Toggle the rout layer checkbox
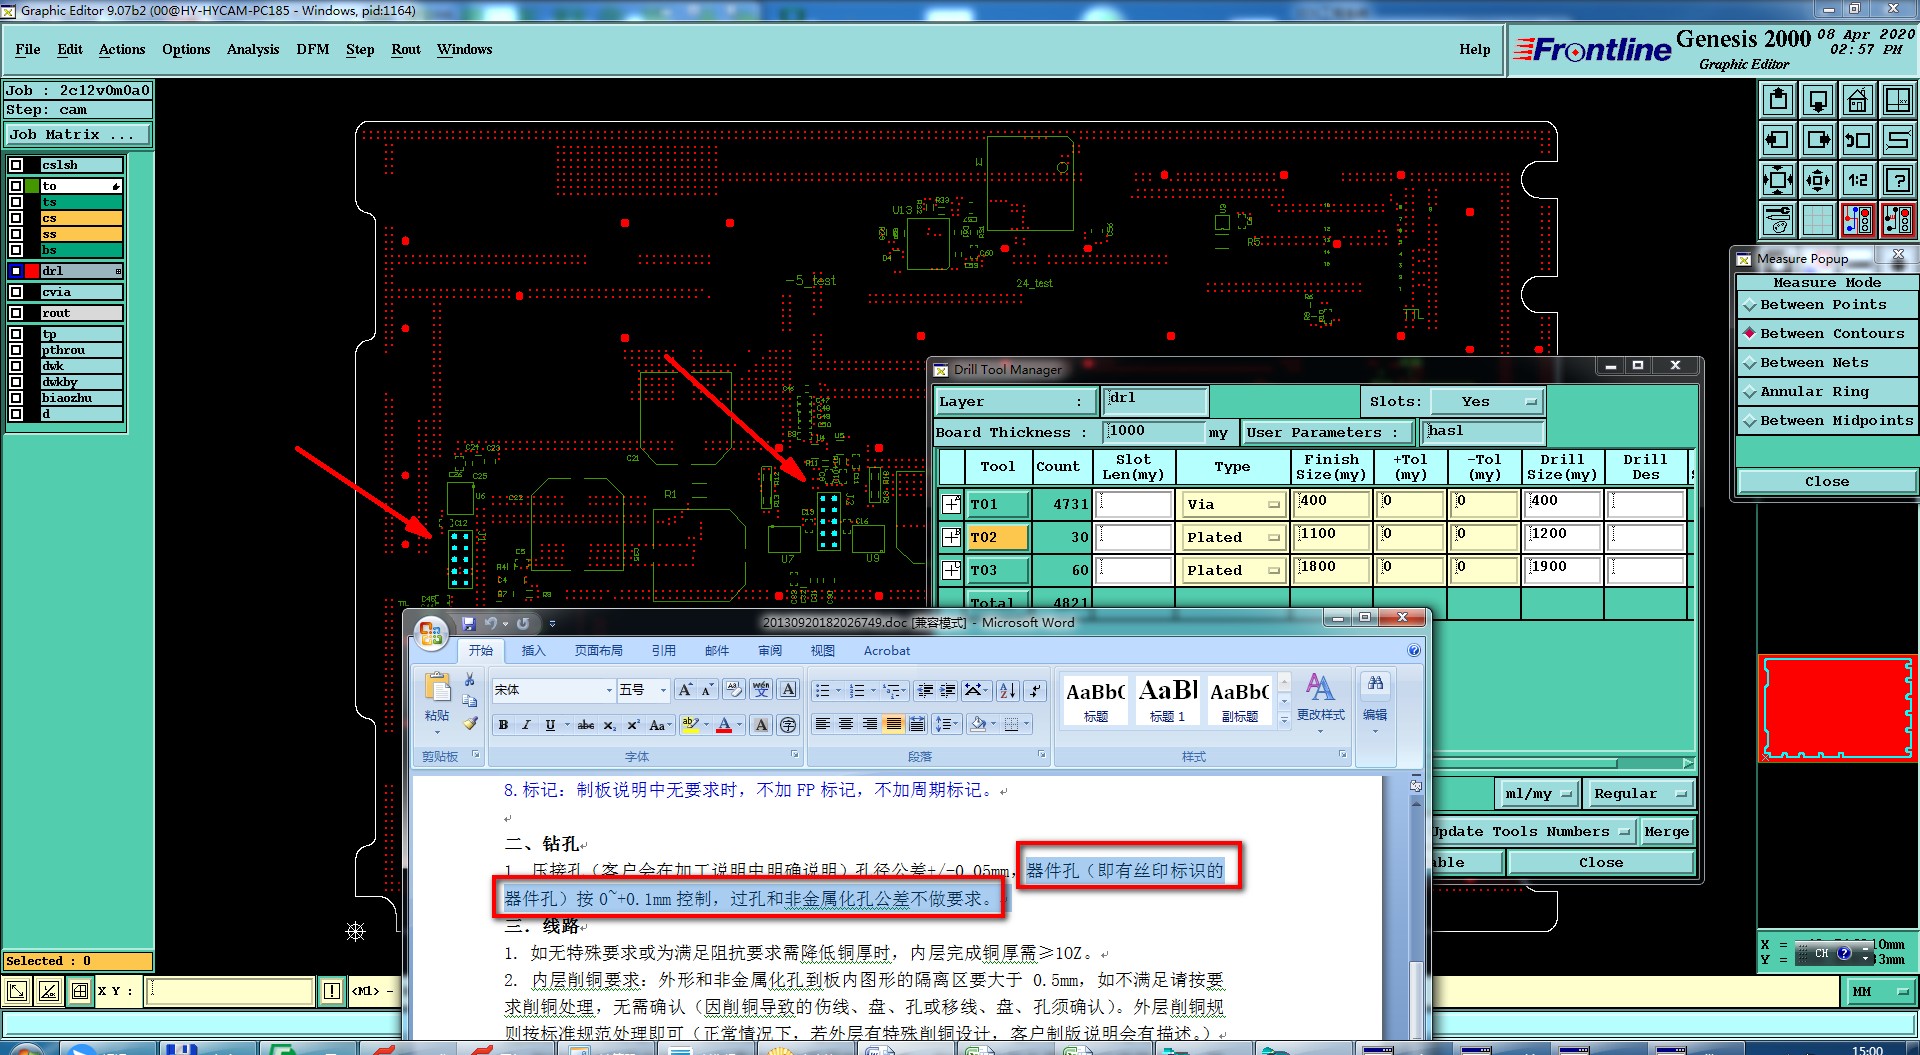 pos(16,313)
